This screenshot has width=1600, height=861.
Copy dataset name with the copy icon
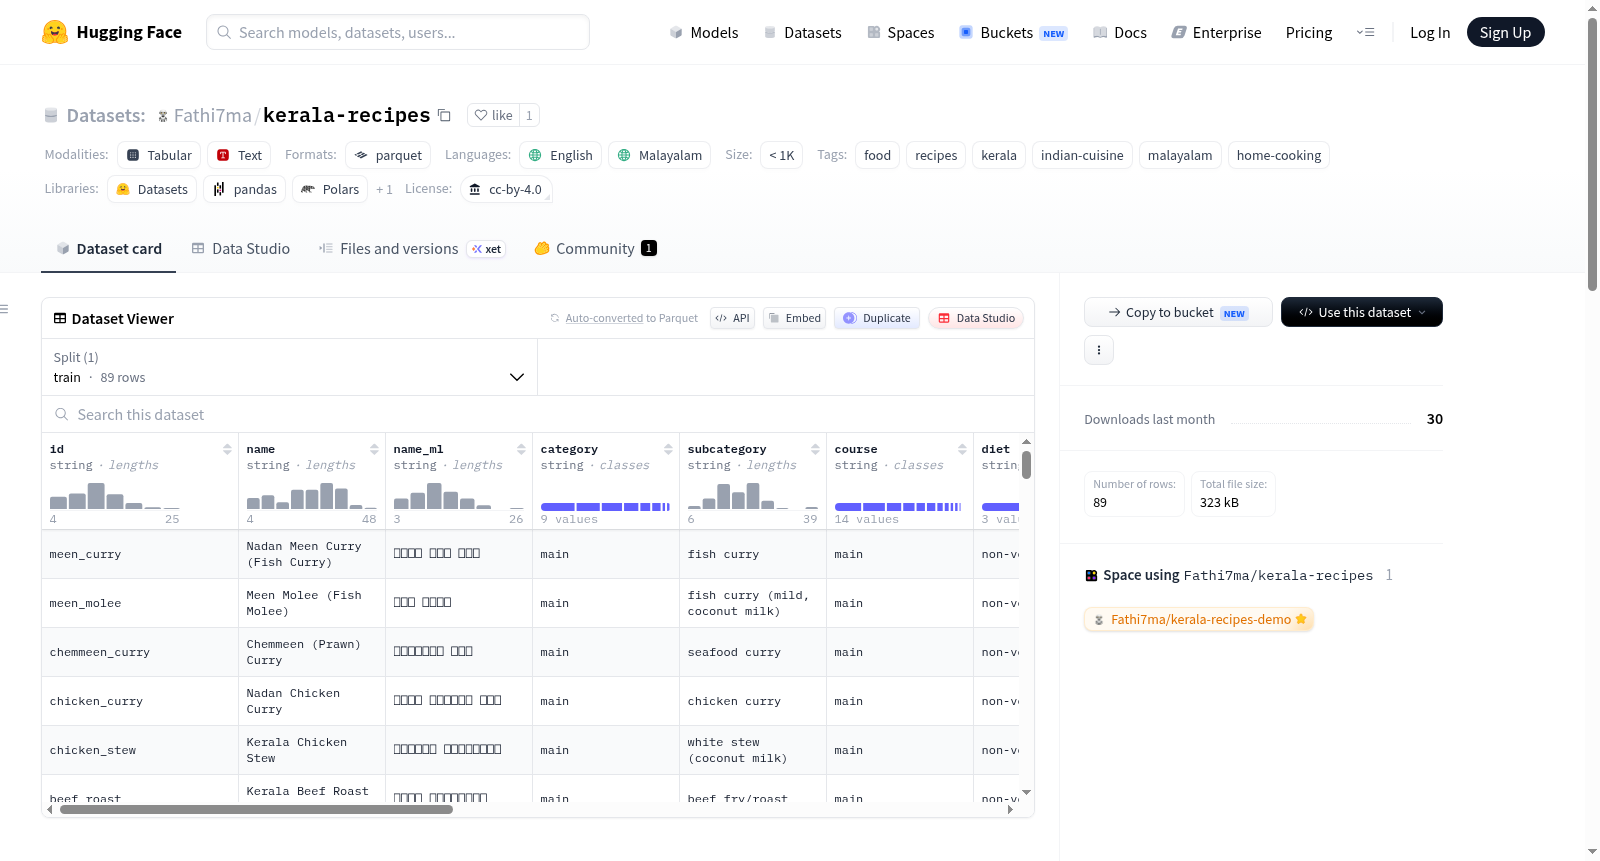point(445,115)
